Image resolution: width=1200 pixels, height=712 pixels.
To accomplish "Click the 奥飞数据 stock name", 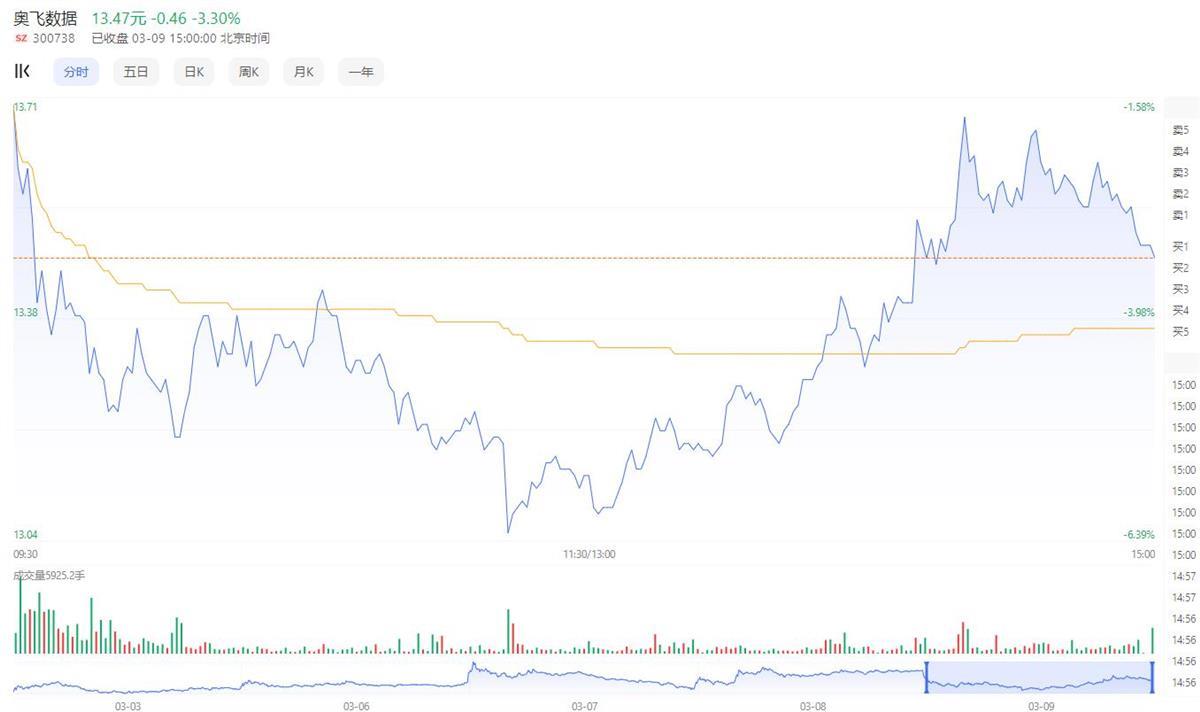I will (46, 18).
